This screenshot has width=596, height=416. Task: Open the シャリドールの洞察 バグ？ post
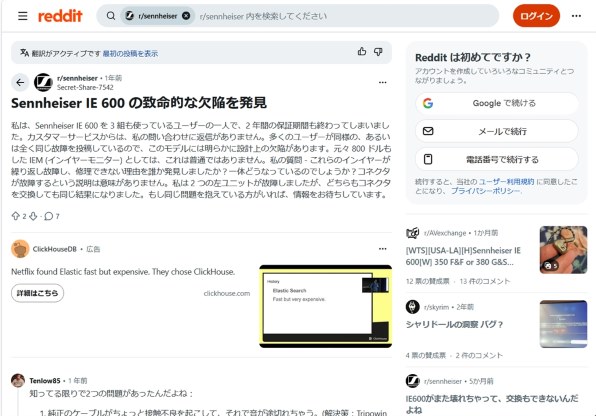pyautogui.click(x=454, y=324)
